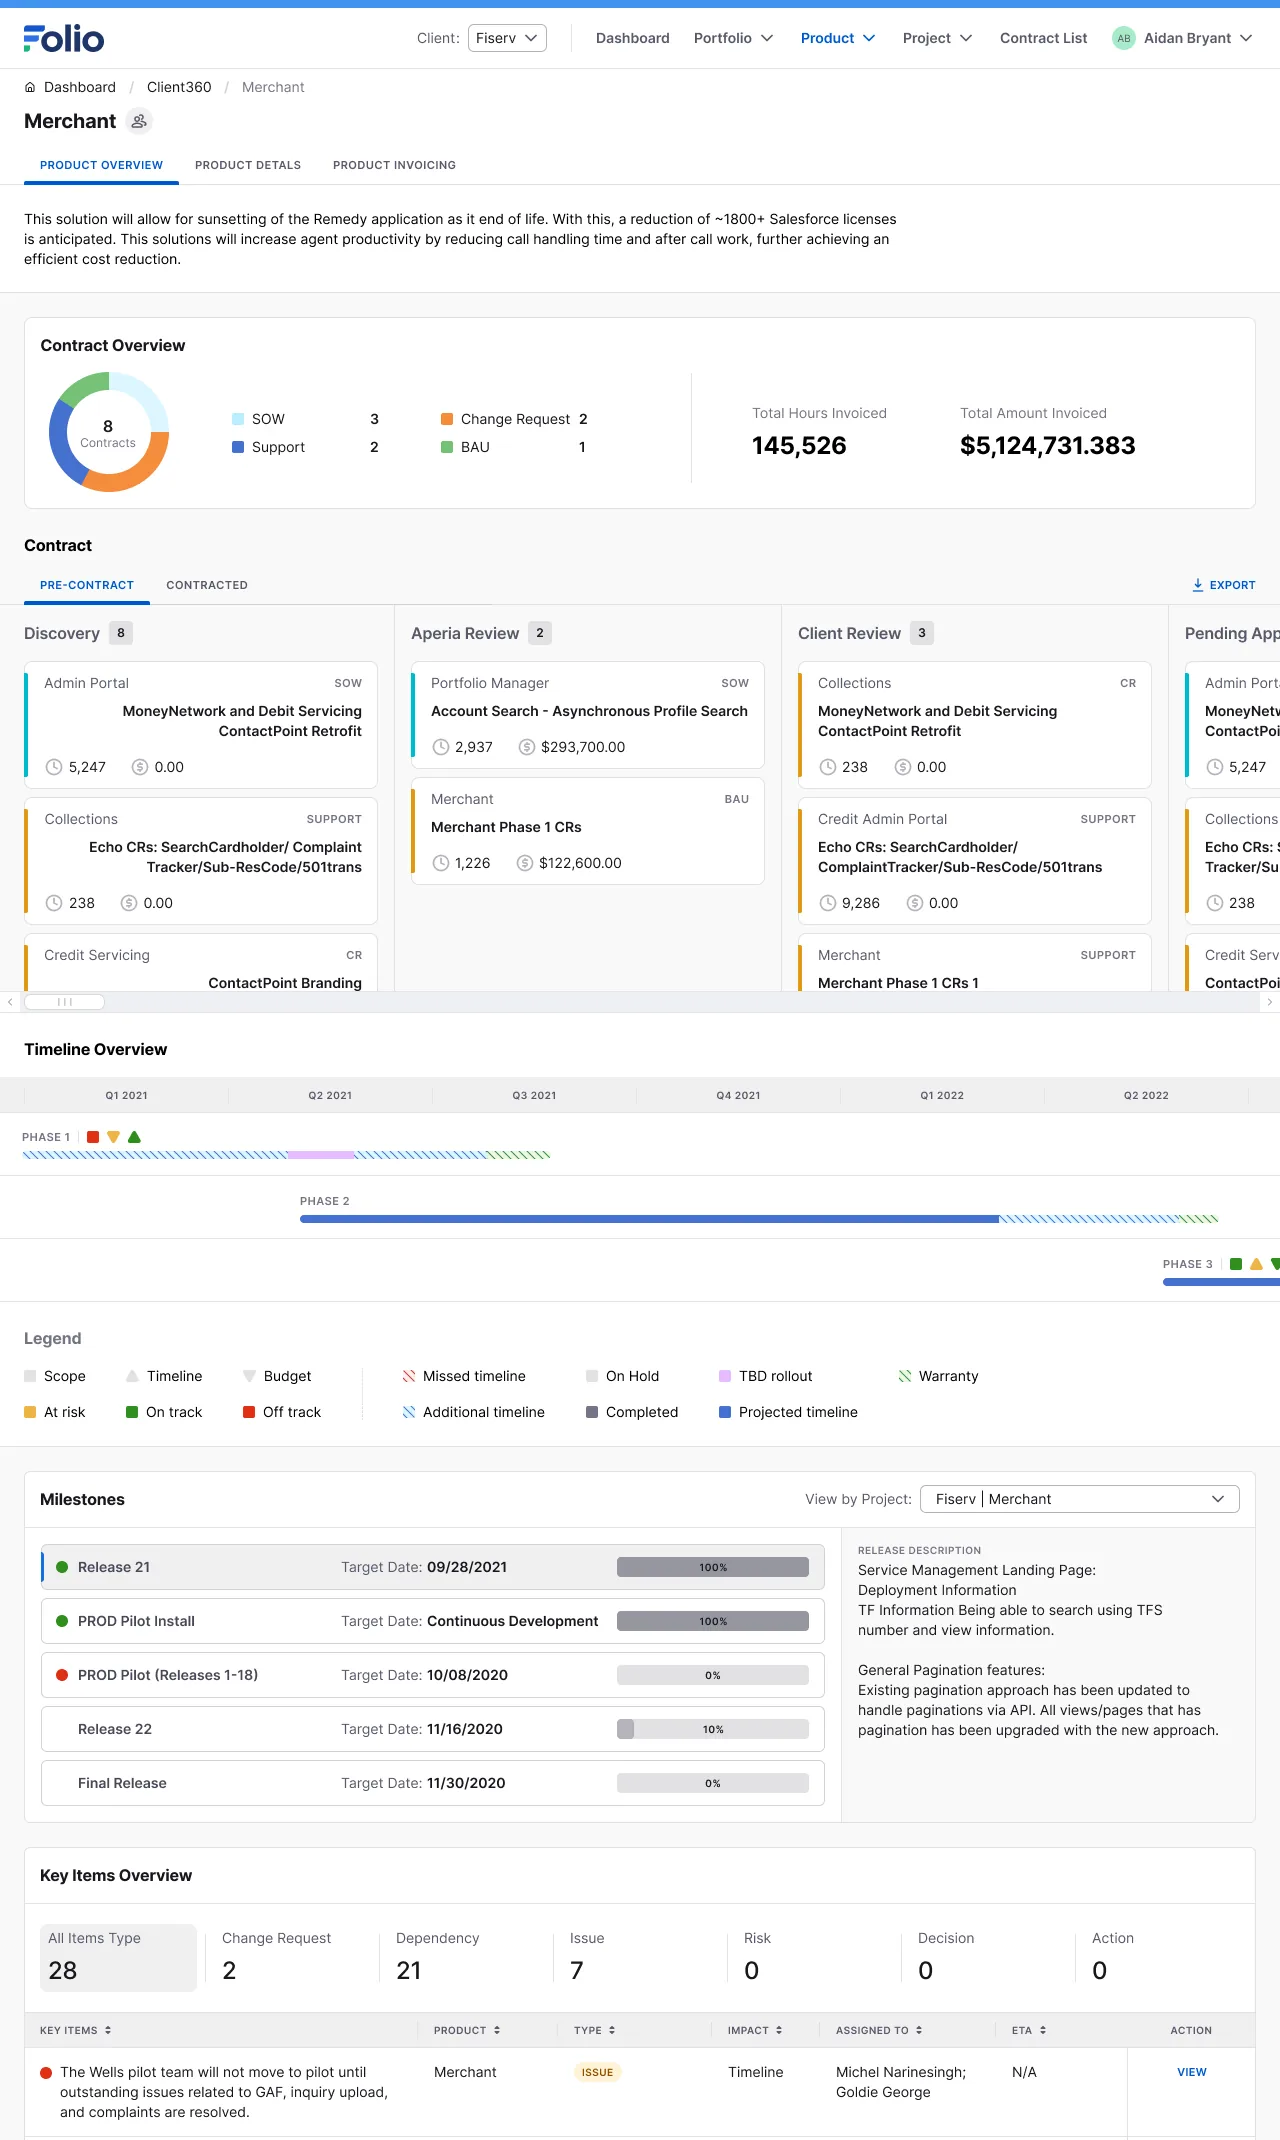Switch to the Product Invoicing tab
1280x2140 pixels.
(x=394, y=165)
